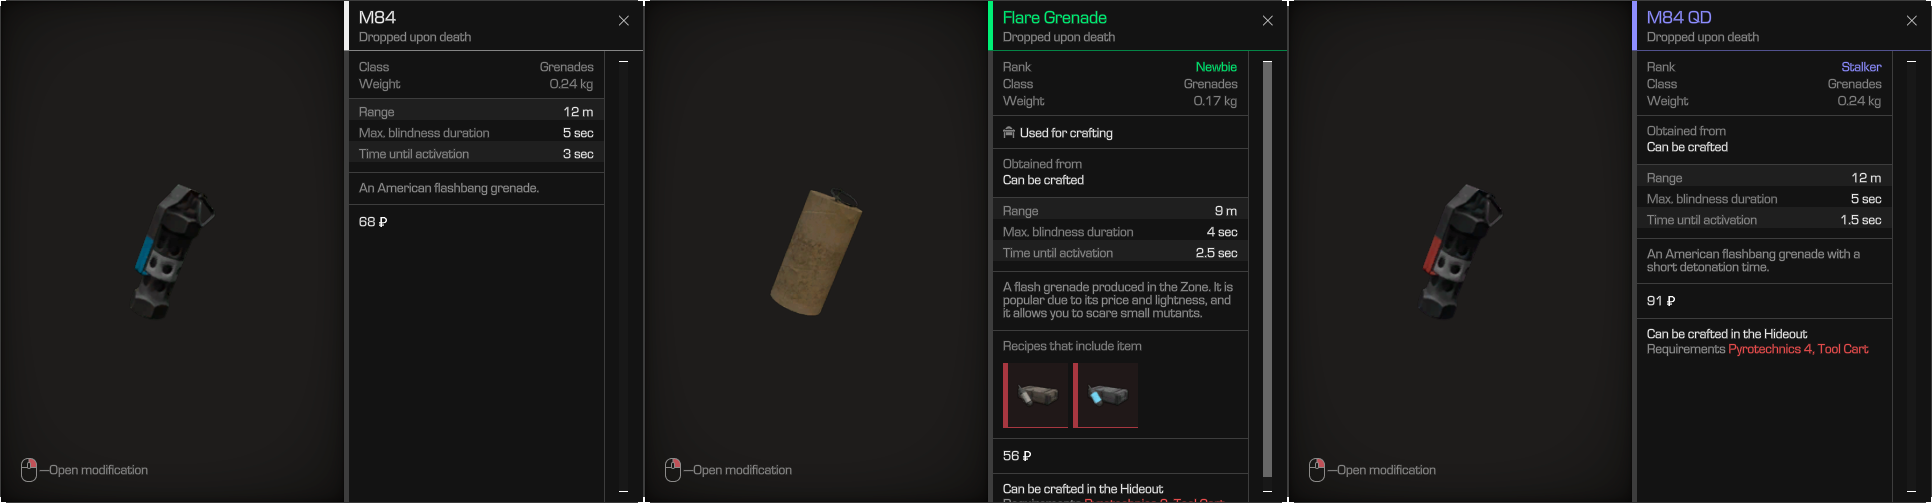Close the M84 item panel
Viewport: 1932px width, 503px height.
click(x=623, y=21)
